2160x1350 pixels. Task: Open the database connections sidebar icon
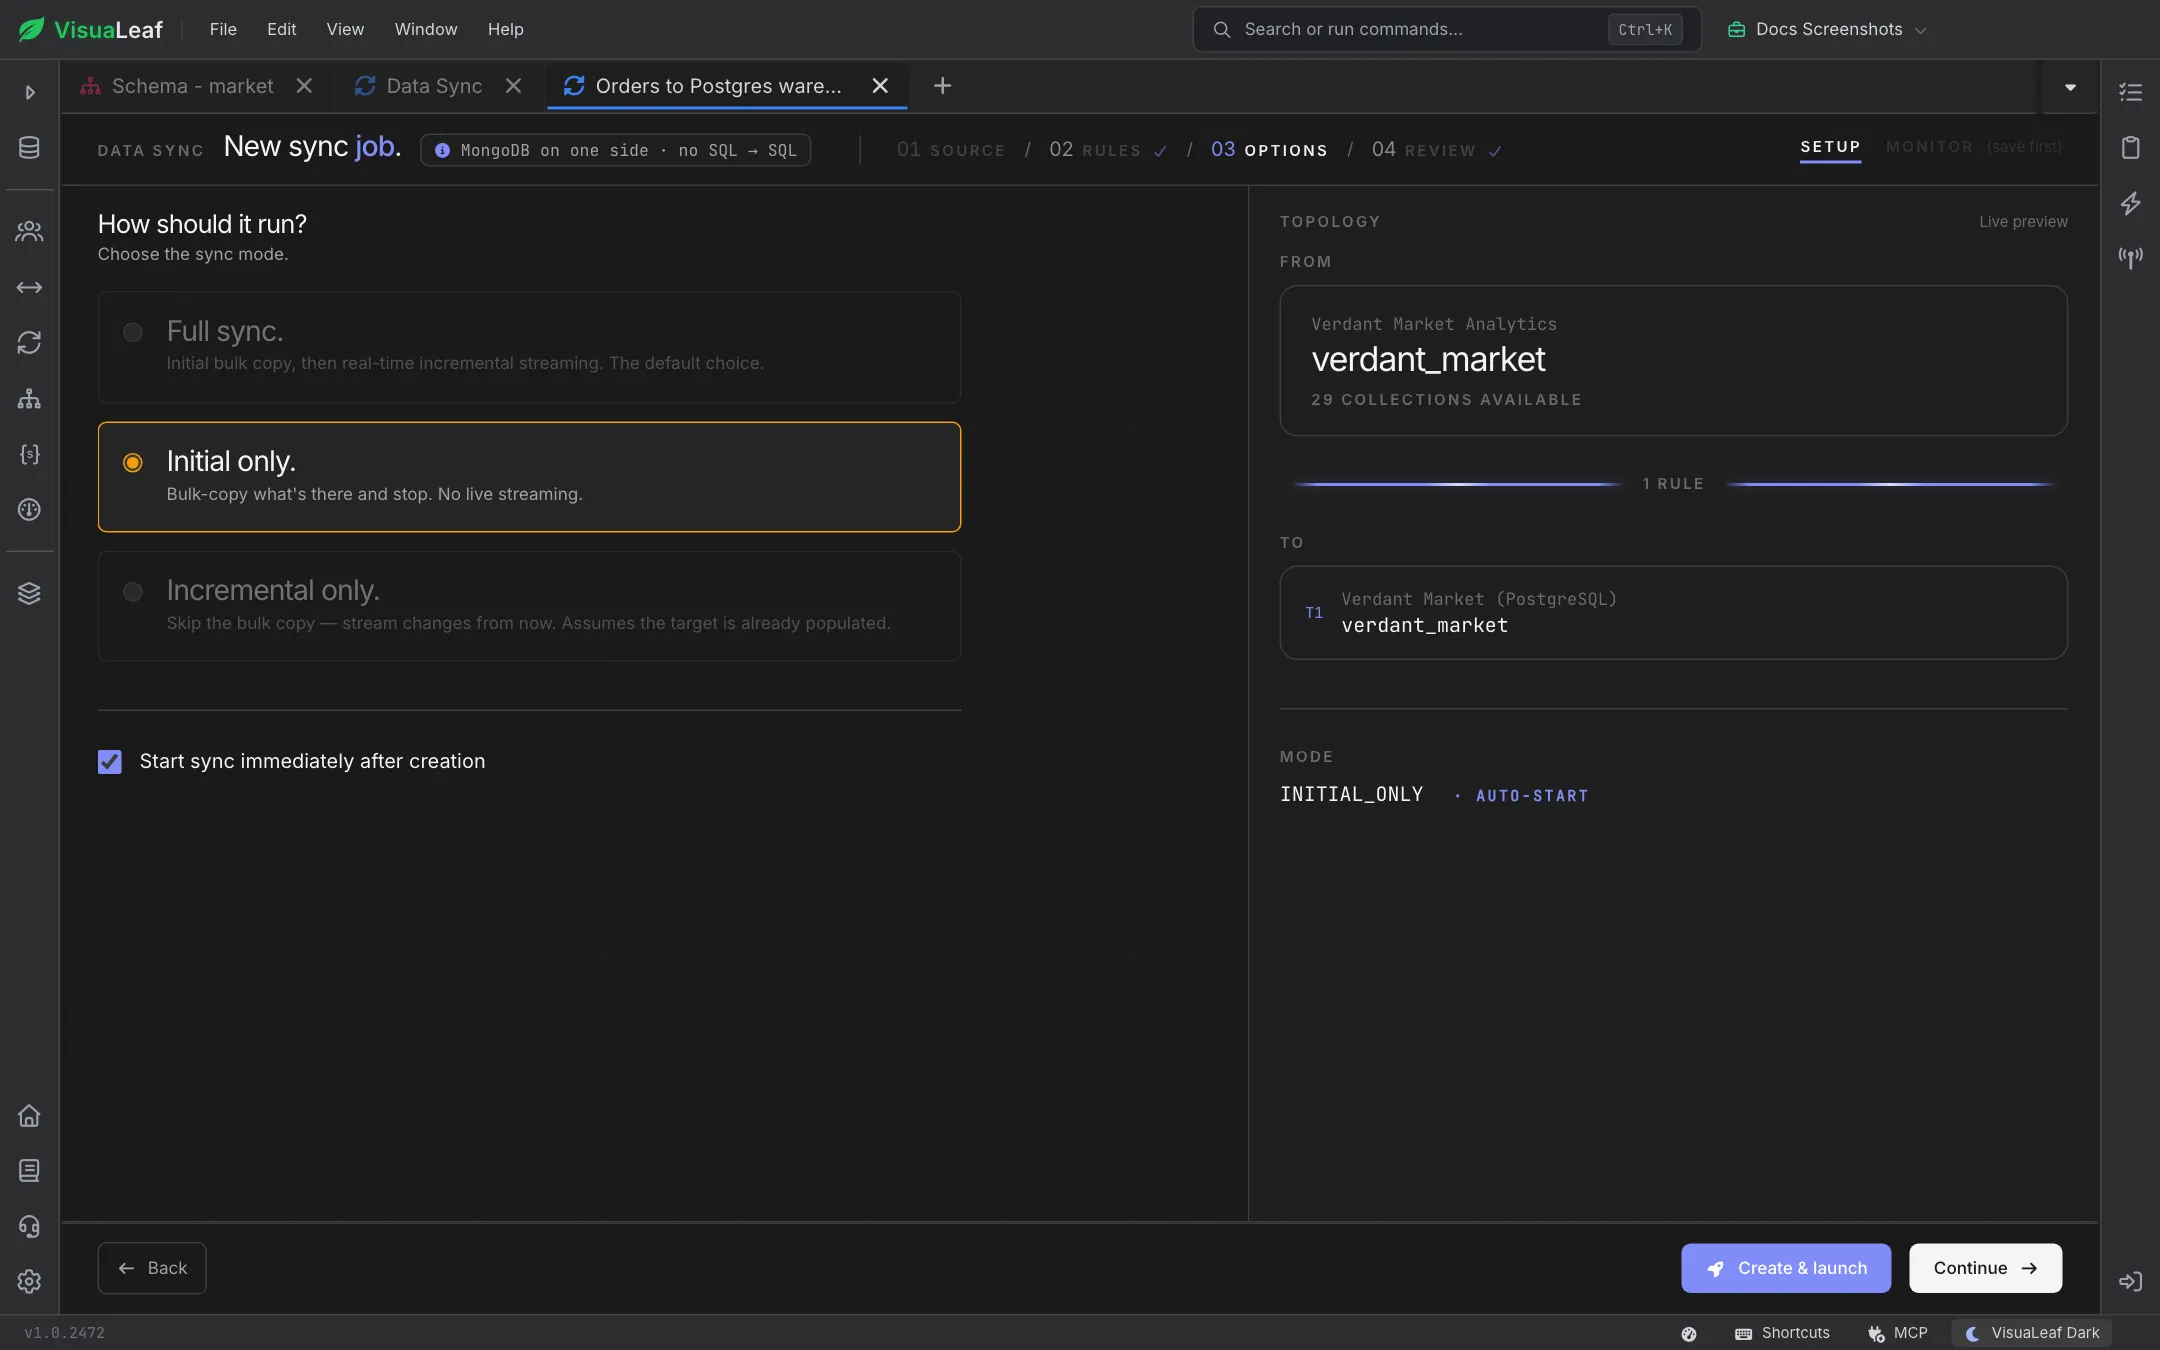(29, 148)
